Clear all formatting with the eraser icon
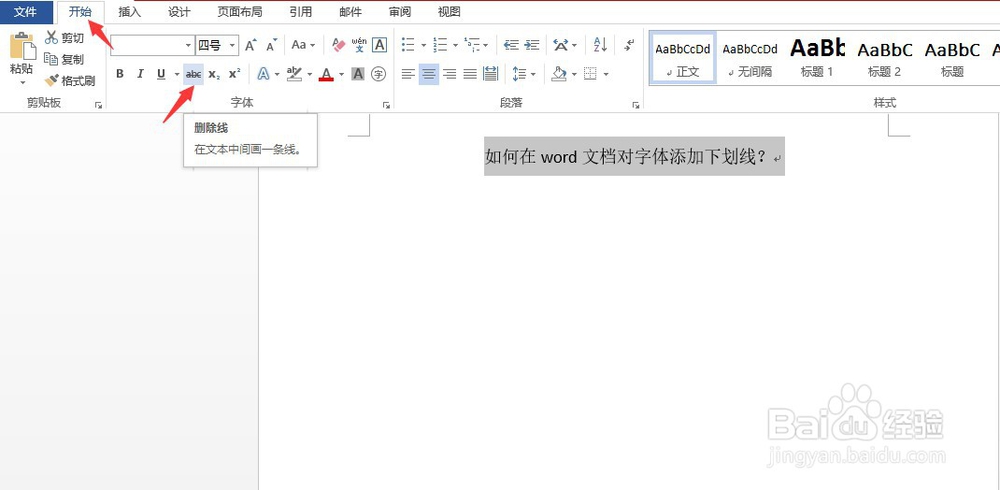1000x490 pixels. pos(339,45)
